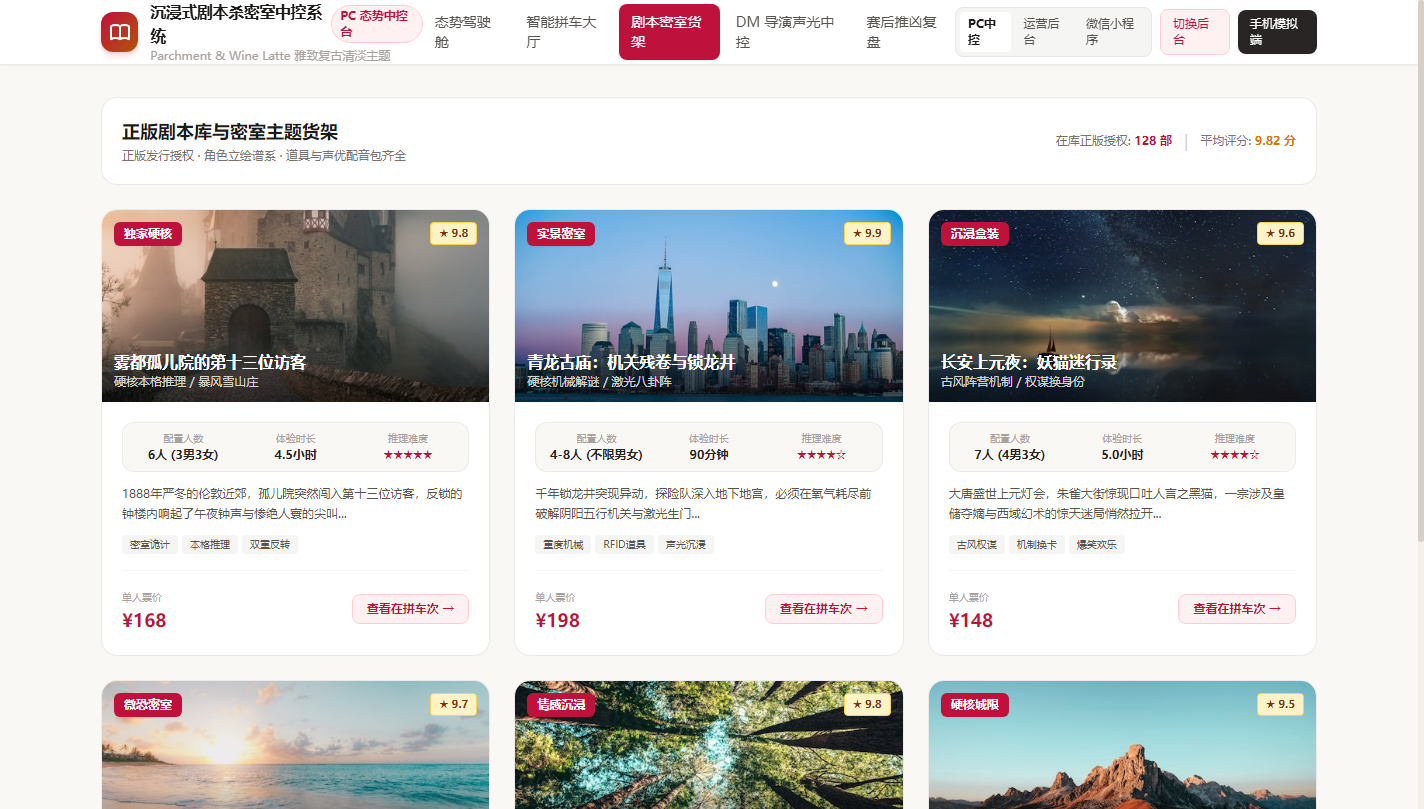Click the ★ 9.8 rating on 情感沉浸 card
The image size is (1424, 809).
(x=867, y=704)
